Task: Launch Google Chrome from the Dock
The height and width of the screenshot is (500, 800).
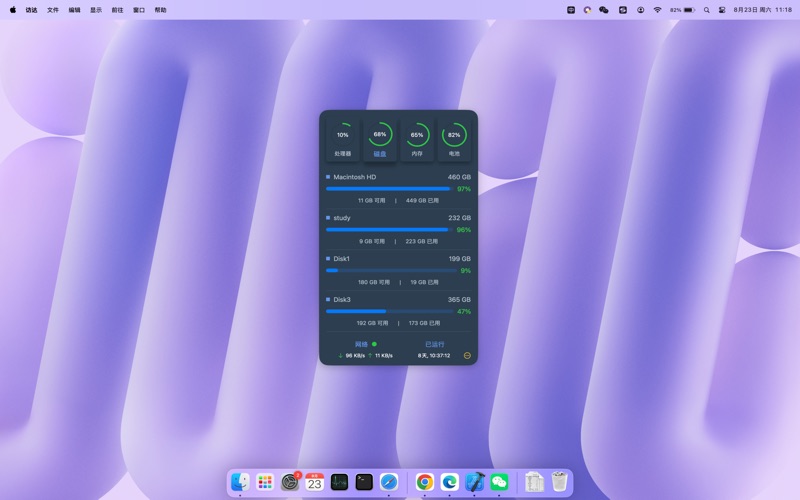Action: pyautogui.click(x=424, y=482)
